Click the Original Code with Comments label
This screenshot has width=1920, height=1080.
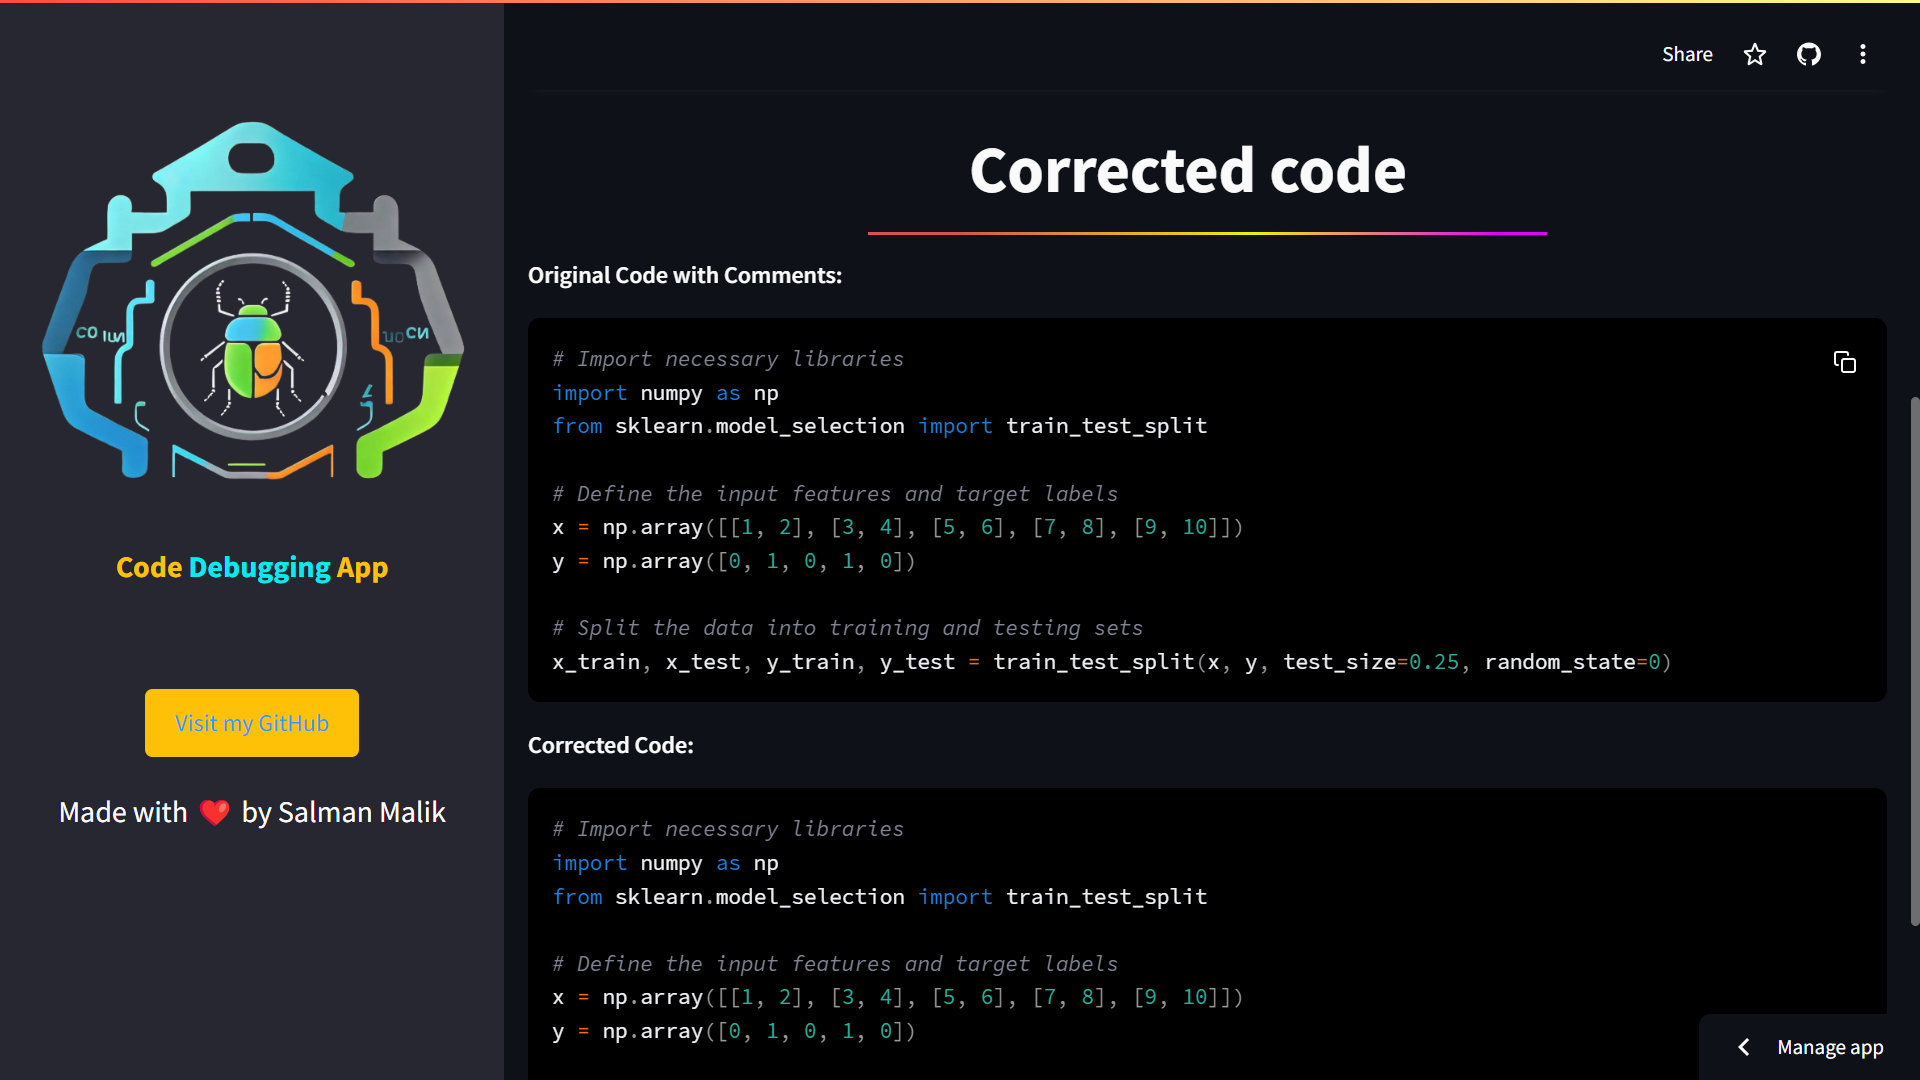685,275
